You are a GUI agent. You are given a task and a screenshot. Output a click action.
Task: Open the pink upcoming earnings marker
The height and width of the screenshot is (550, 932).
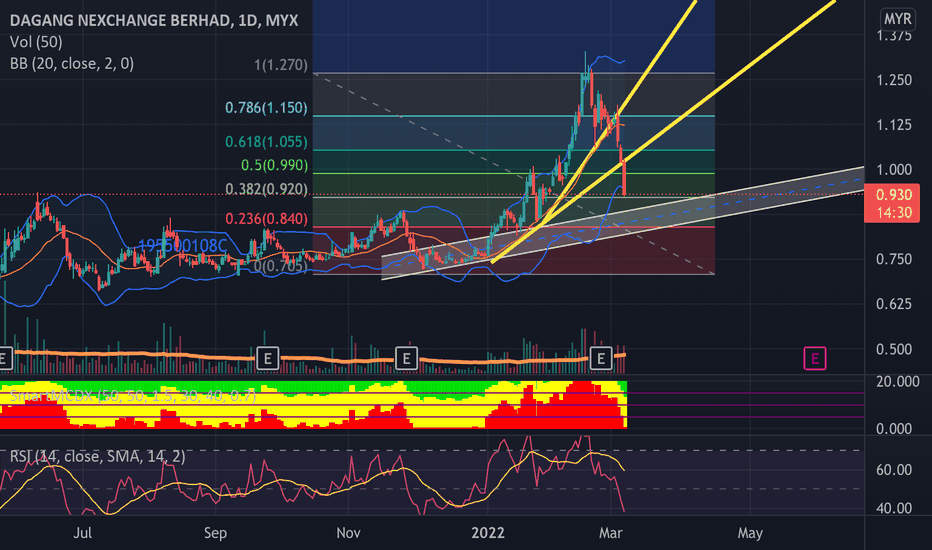click(815, 359)
